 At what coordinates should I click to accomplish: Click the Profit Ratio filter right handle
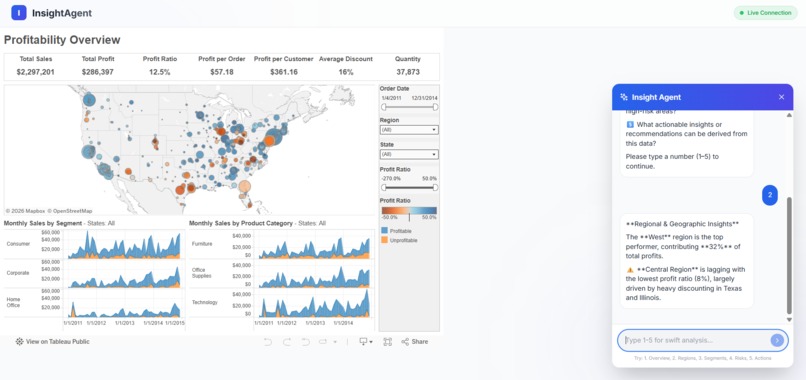[x=435, y=188]
